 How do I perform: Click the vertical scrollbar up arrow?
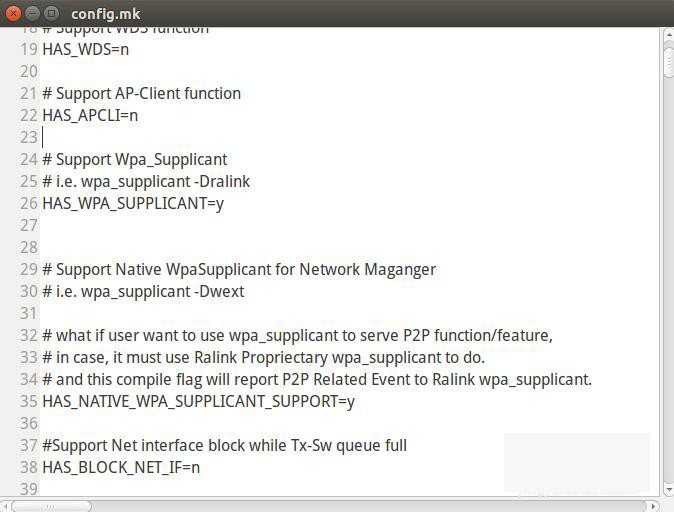668,34
